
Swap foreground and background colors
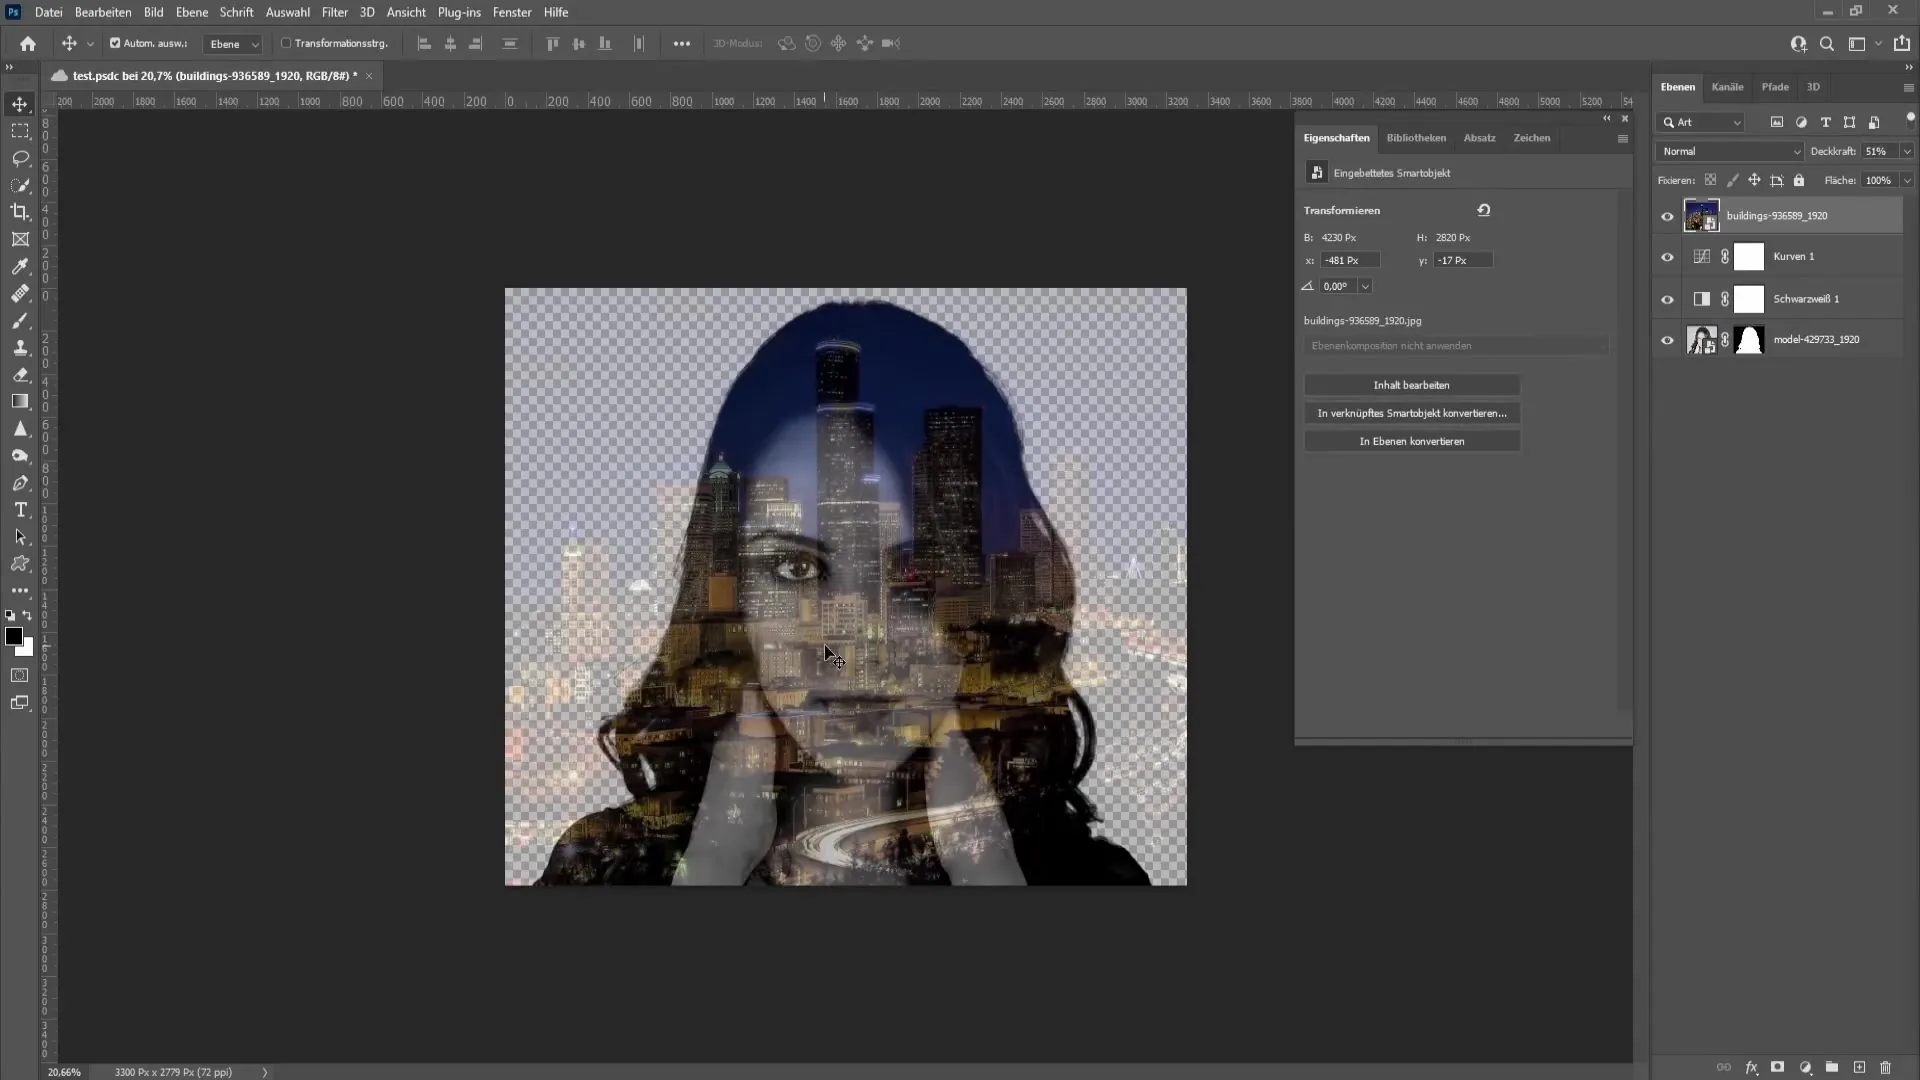(28, 616)
